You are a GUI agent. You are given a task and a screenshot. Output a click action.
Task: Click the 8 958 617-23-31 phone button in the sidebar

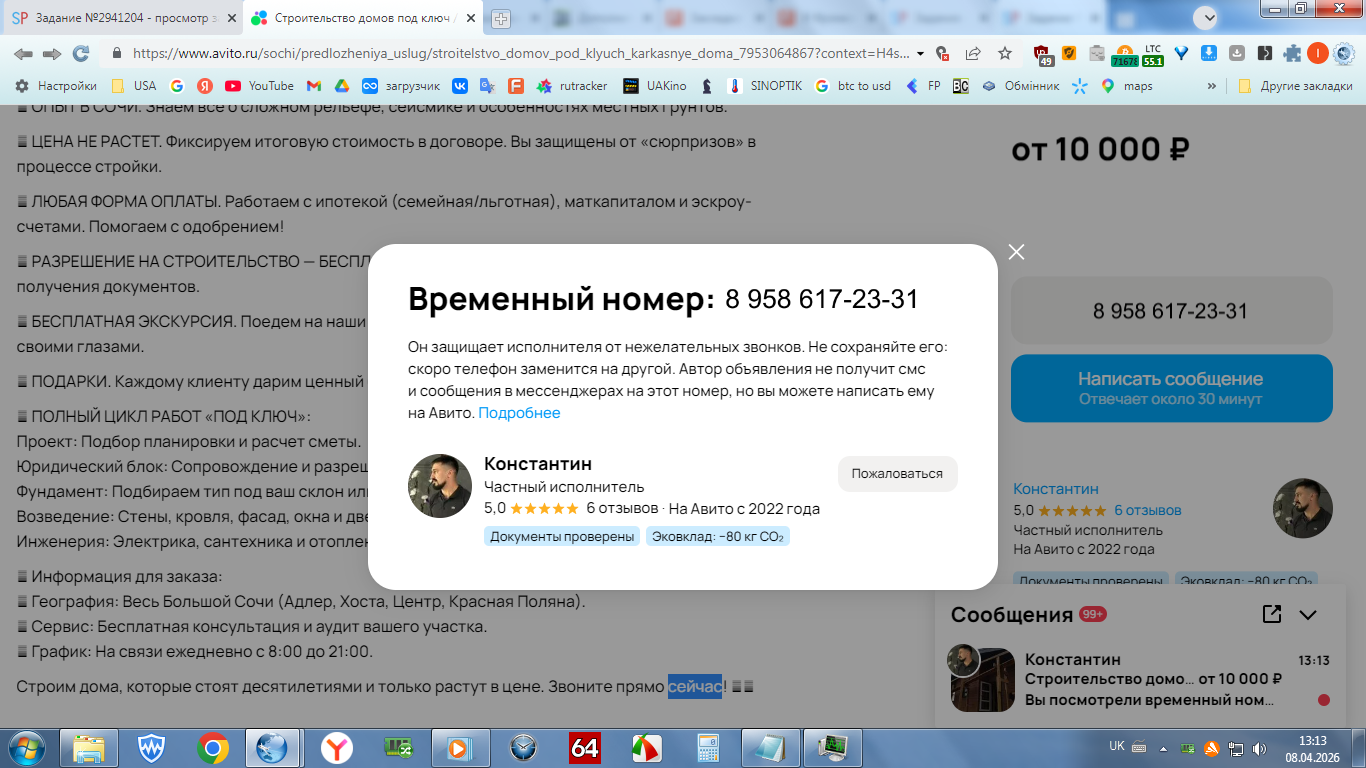pyautogui.click(x=1171, y=311)
